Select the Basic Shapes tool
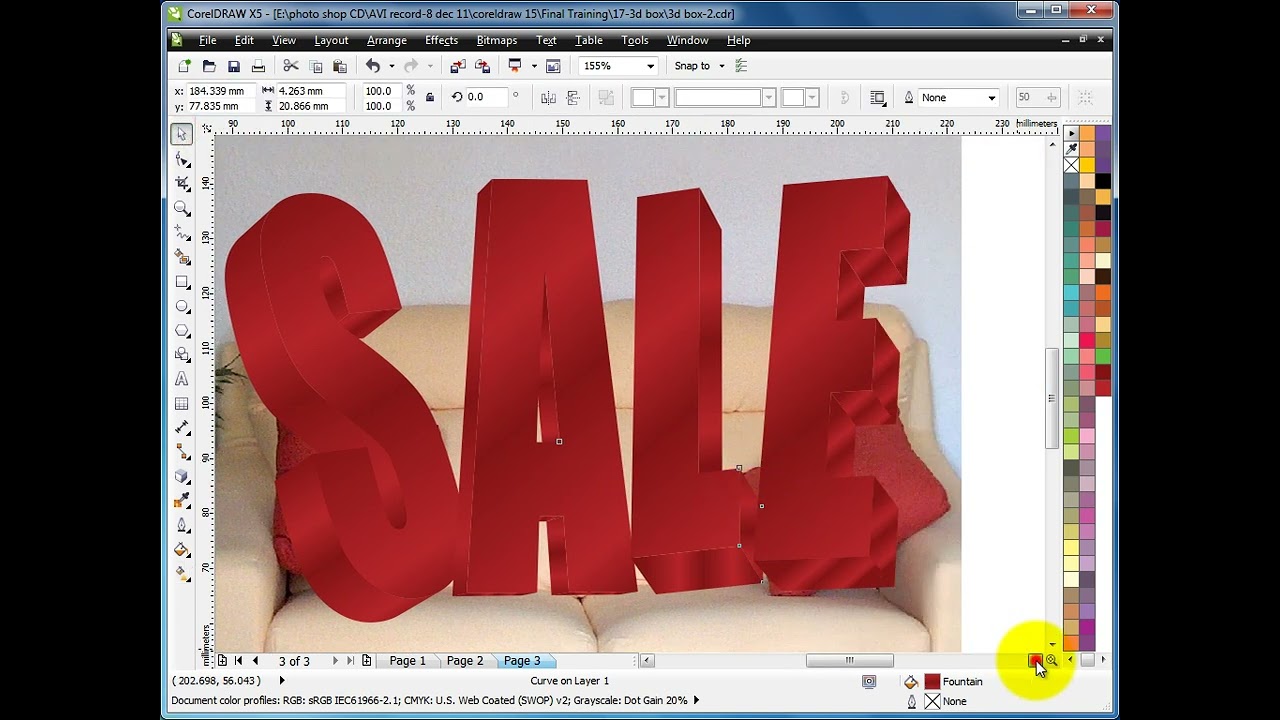The image size is (1280, 720). 181,355
